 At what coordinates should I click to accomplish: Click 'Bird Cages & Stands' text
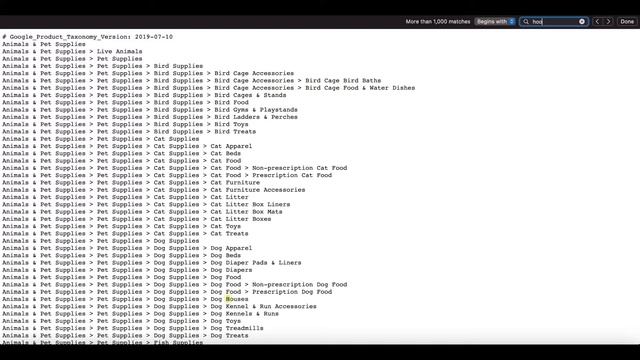tap(250, 95)
